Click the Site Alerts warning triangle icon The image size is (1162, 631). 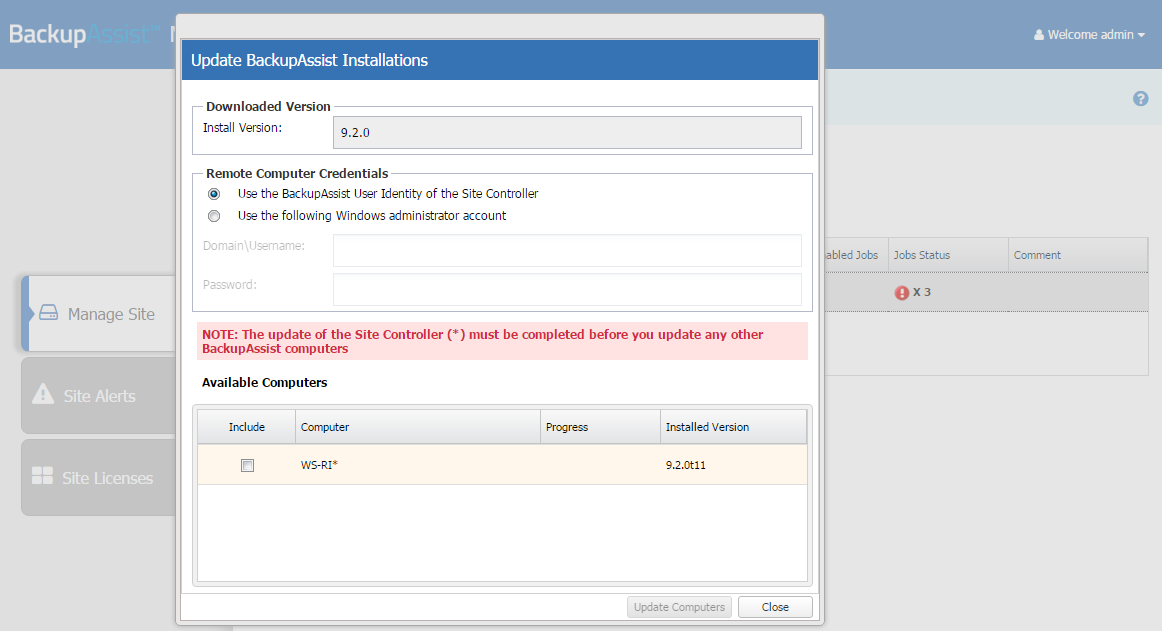[x=43, y=394]
